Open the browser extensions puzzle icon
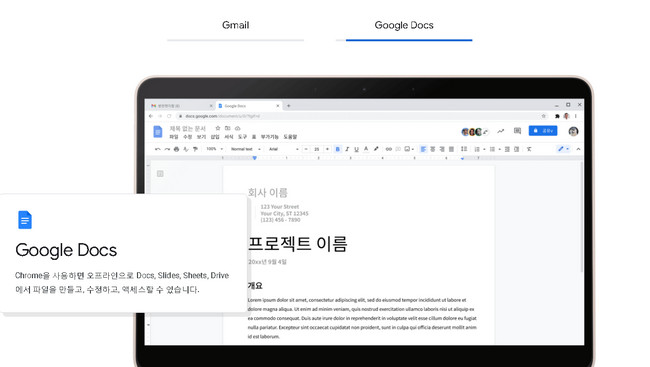 coord(557,116)
